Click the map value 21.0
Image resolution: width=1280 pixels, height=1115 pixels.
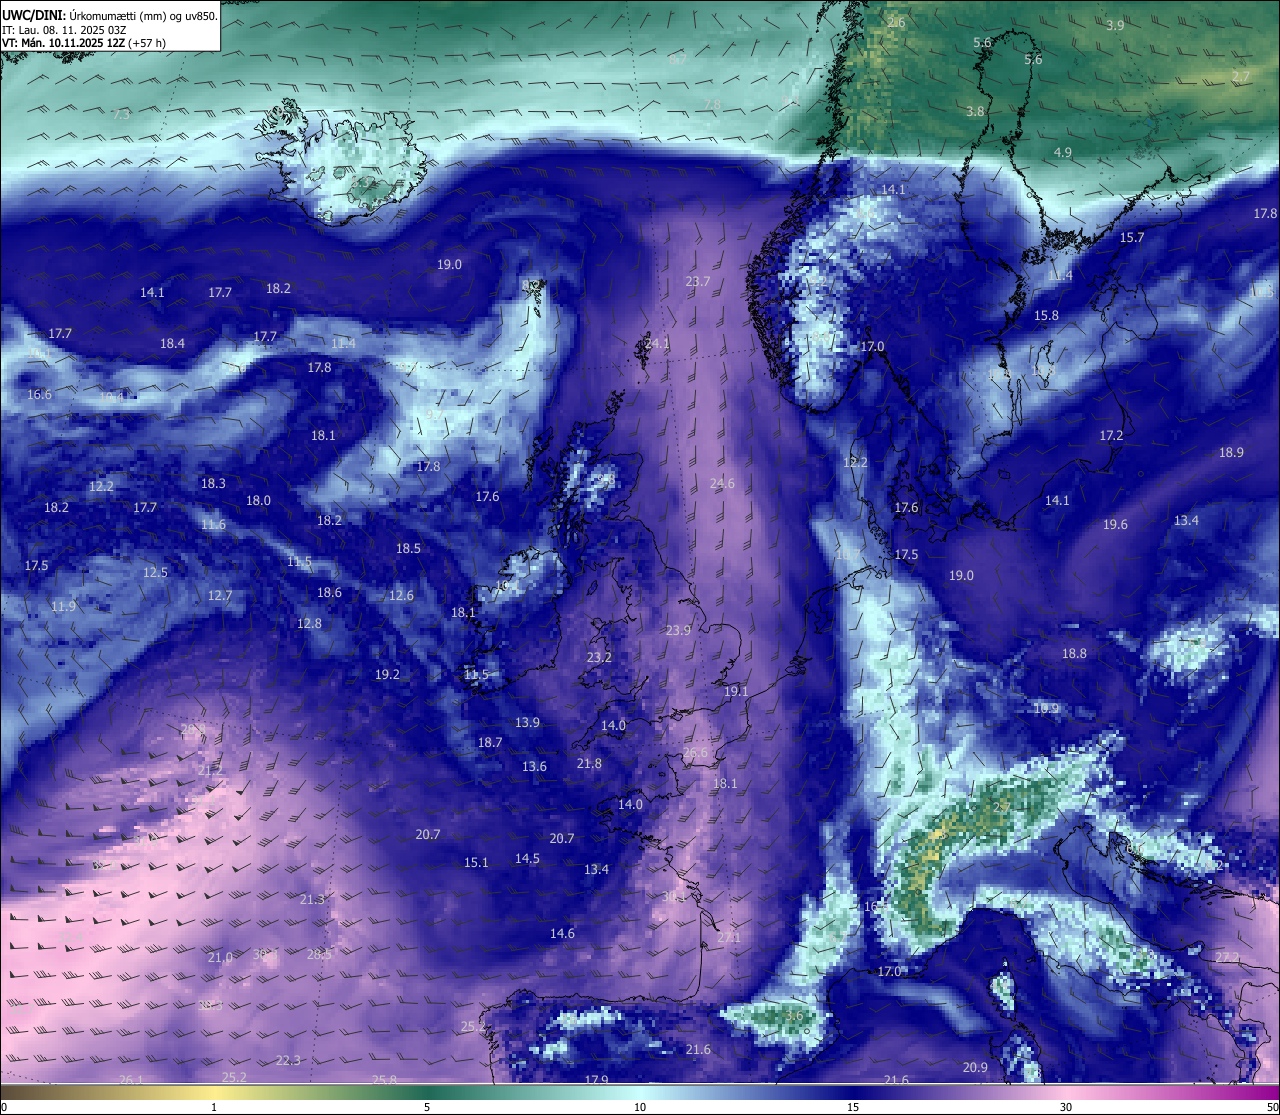[220, 957]
